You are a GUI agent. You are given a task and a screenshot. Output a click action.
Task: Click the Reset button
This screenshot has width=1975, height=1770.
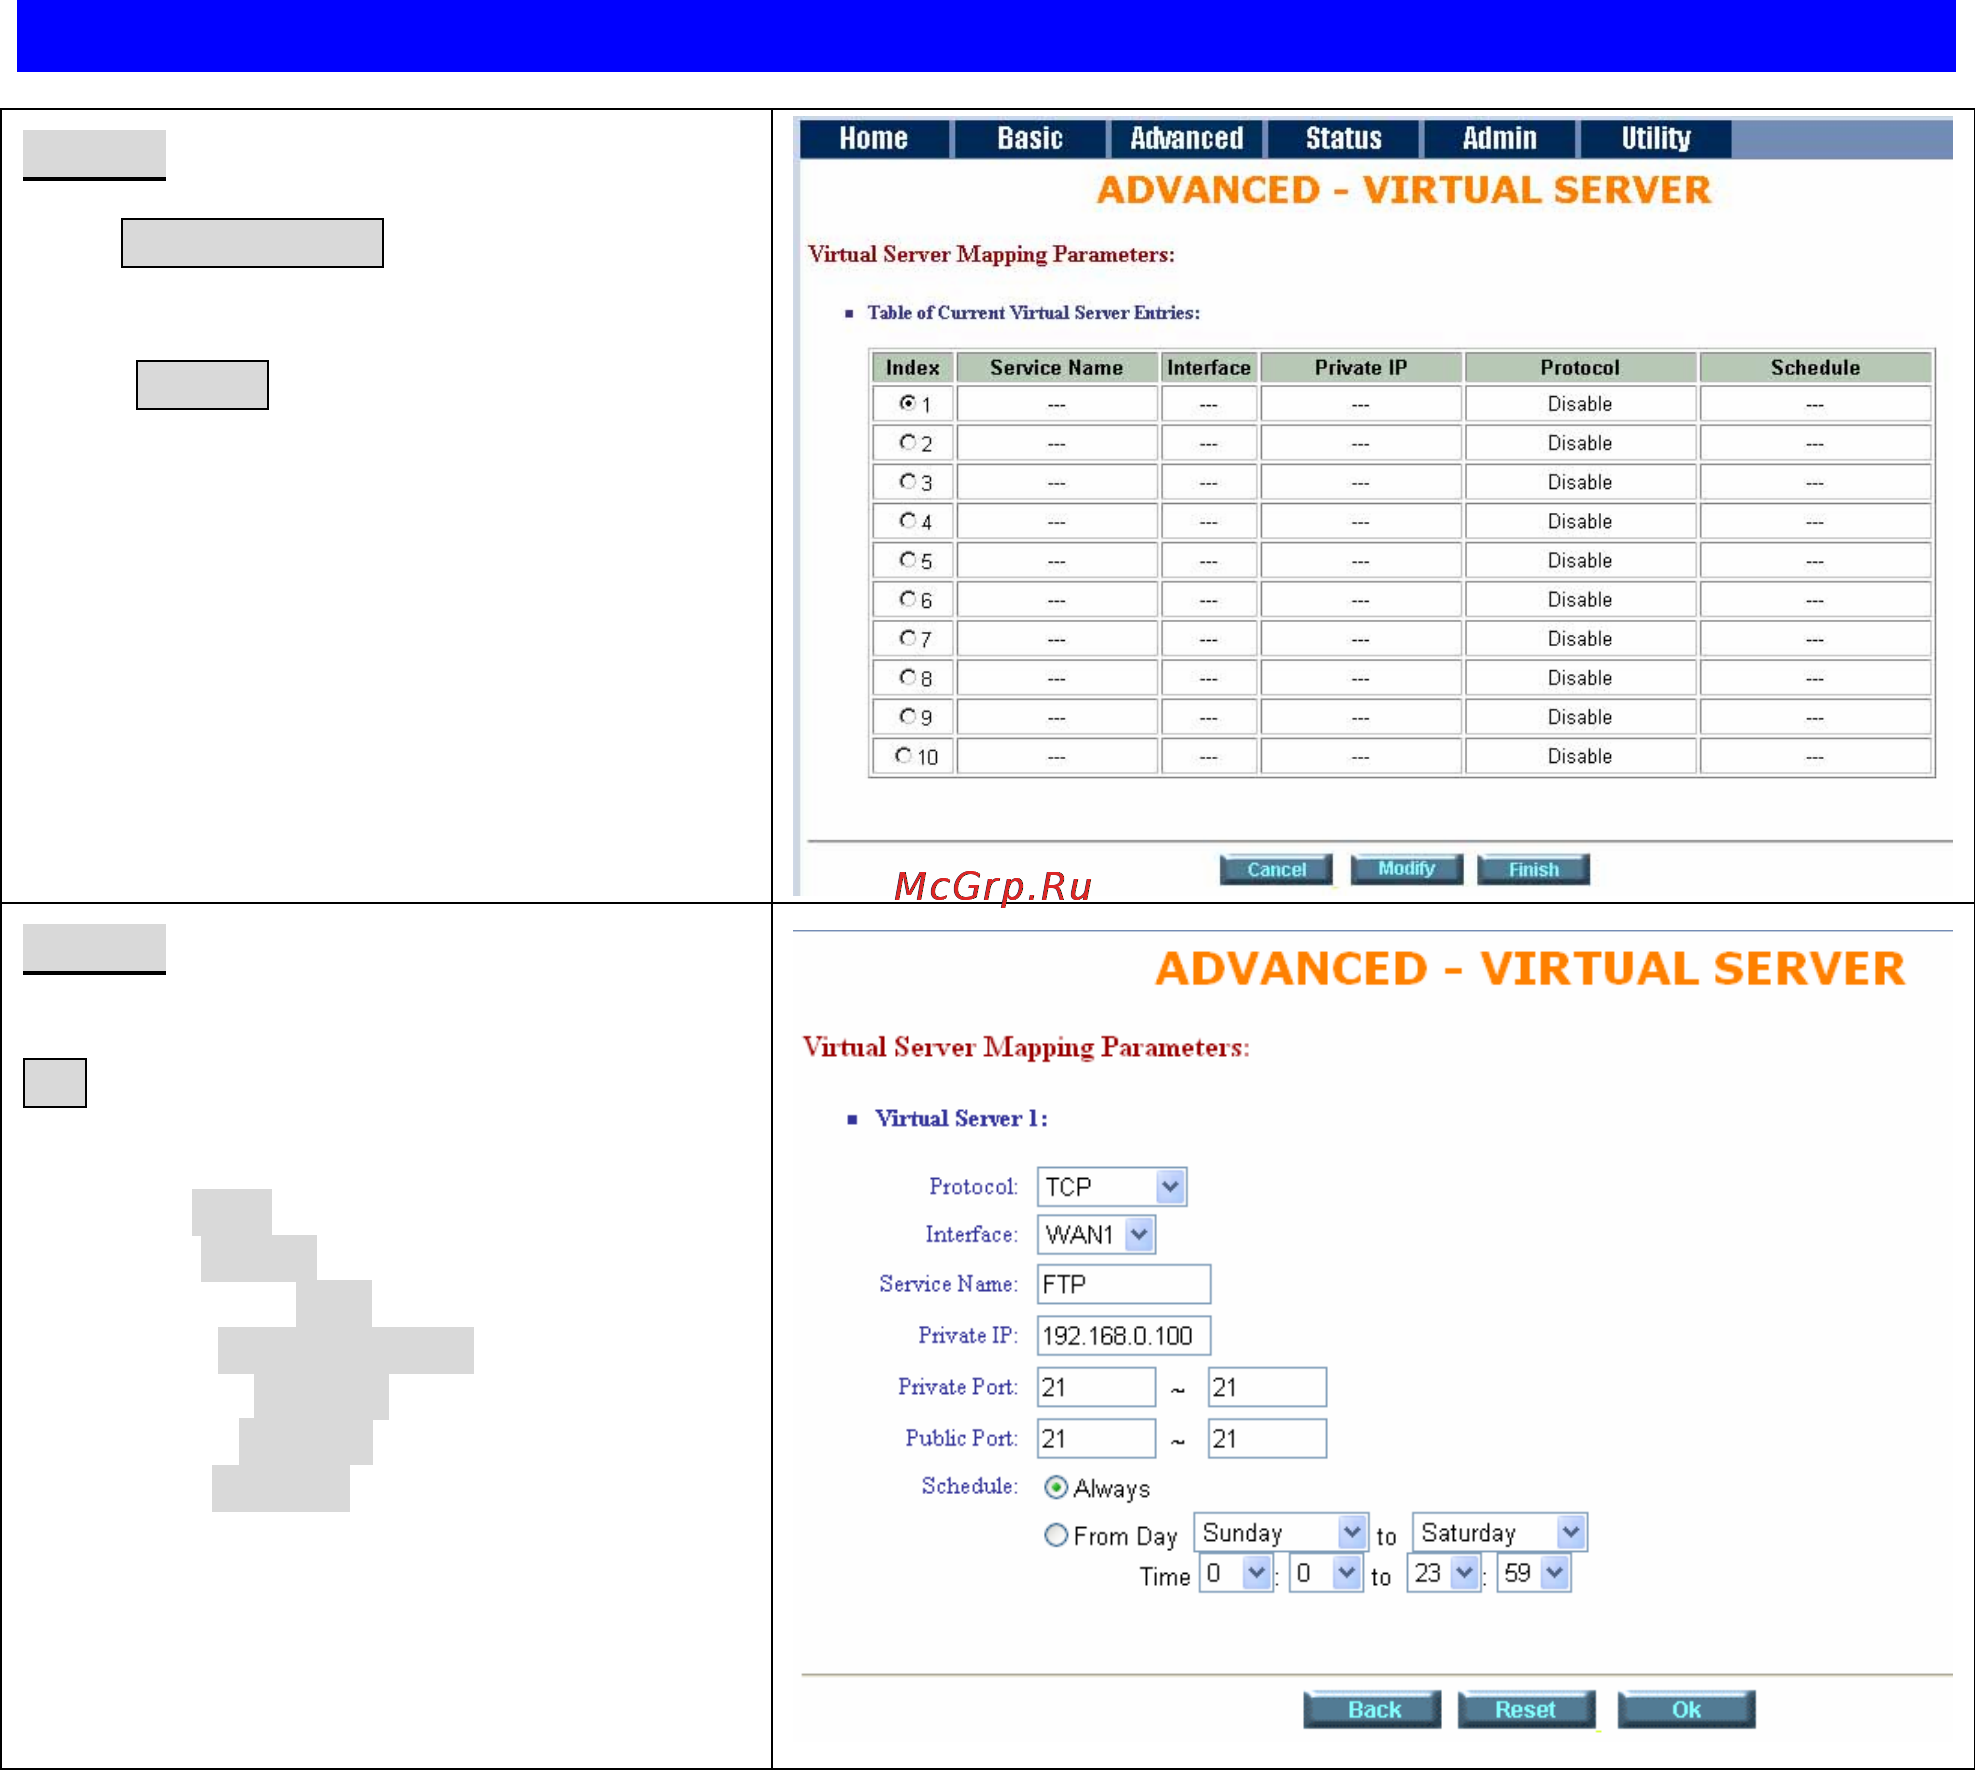pyautogui.click(x=1525, y=1709)
